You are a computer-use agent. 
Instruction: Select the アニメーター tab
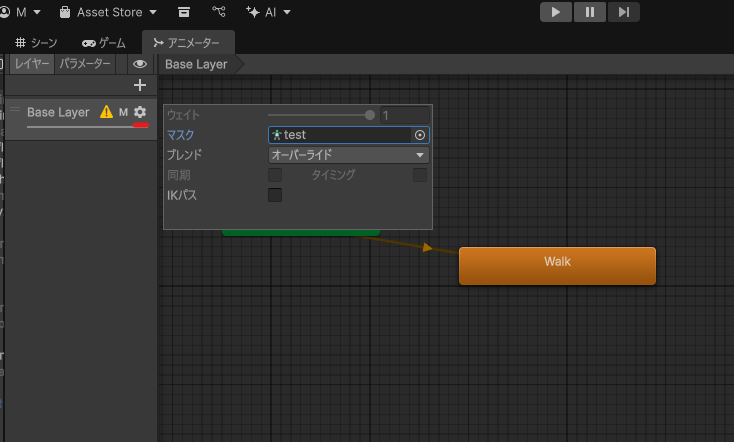coord(188,43)
